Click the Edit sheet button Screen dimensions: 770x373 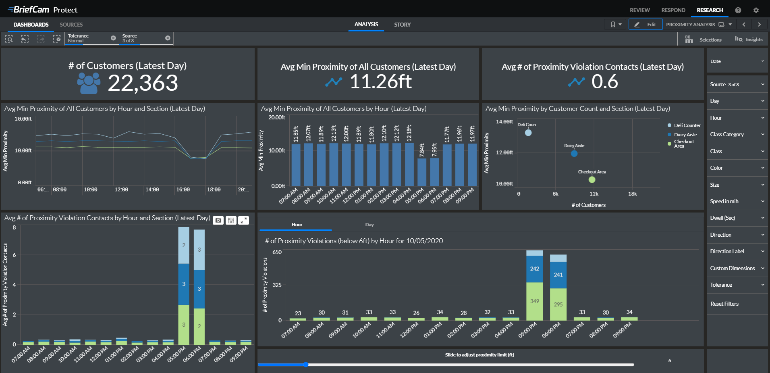[x=645, y=24]
